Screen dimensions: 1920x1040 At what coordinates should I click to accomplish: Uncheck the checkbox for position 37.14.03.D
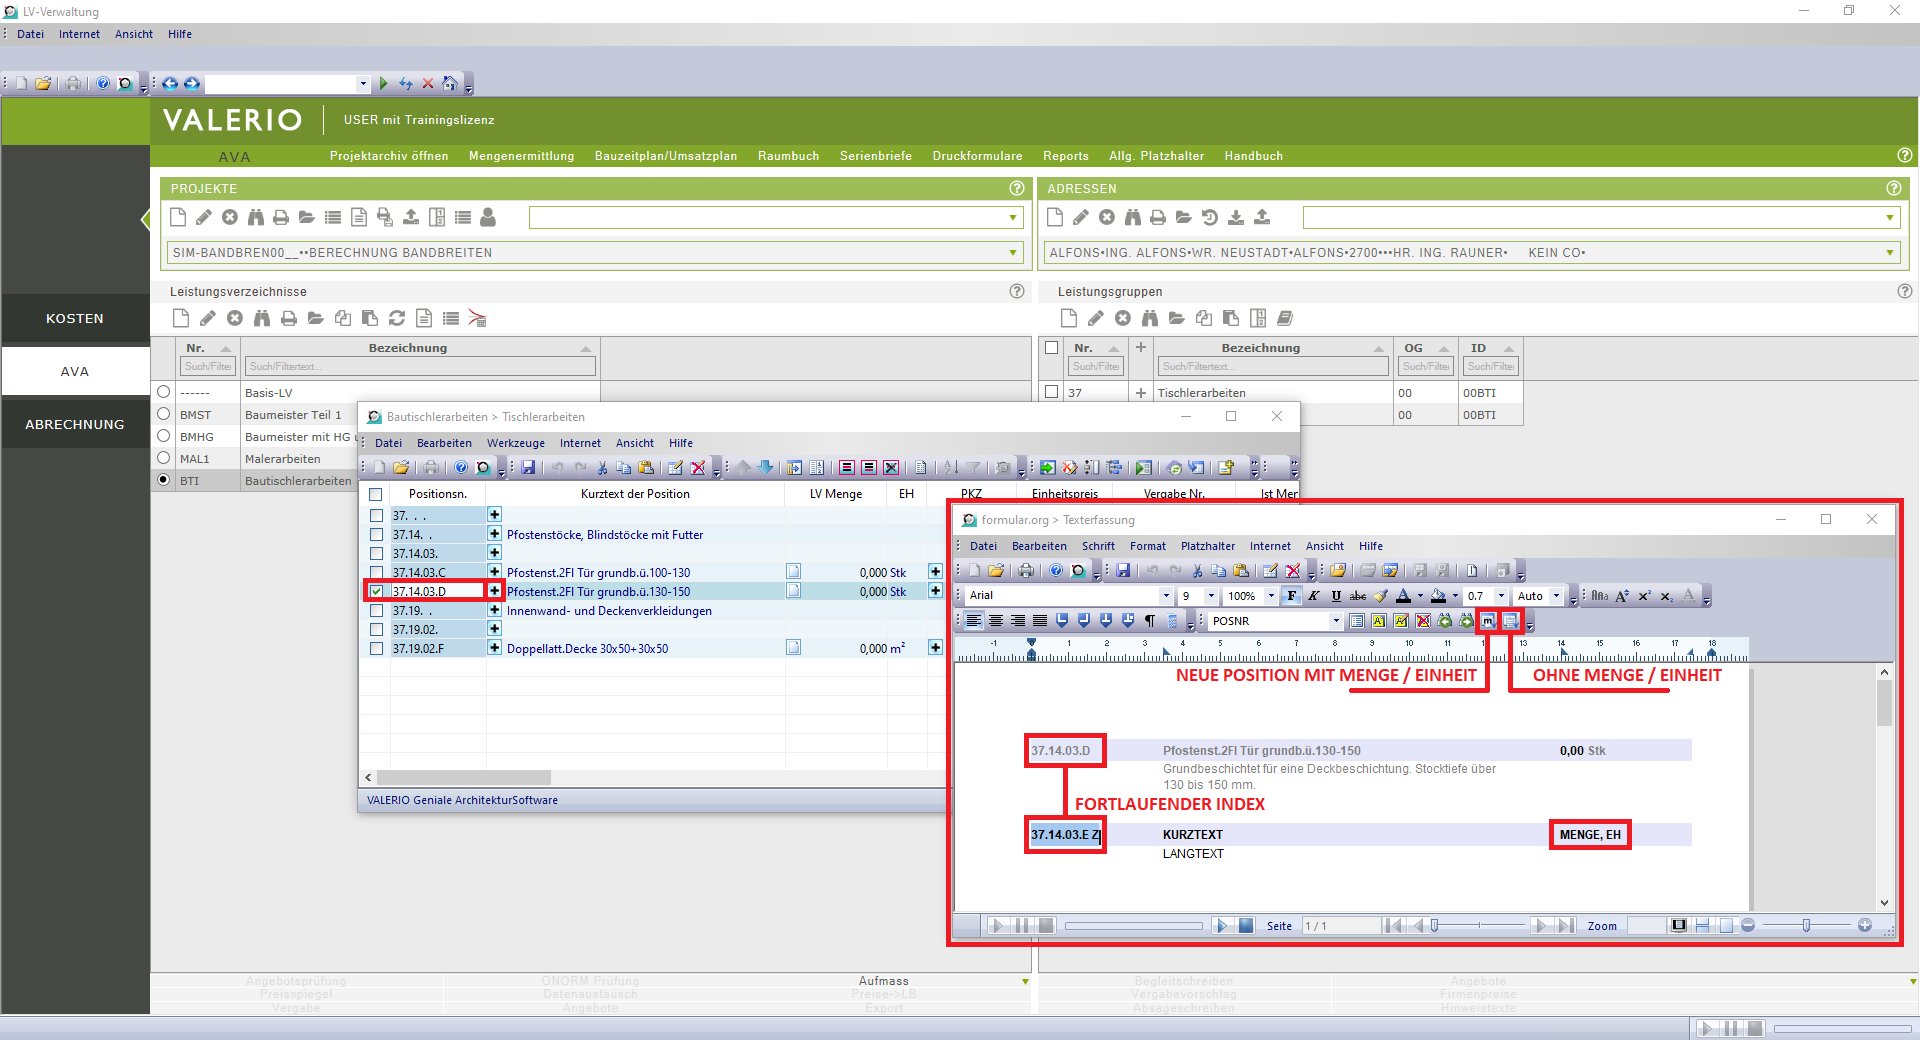(x=376, y=591)
